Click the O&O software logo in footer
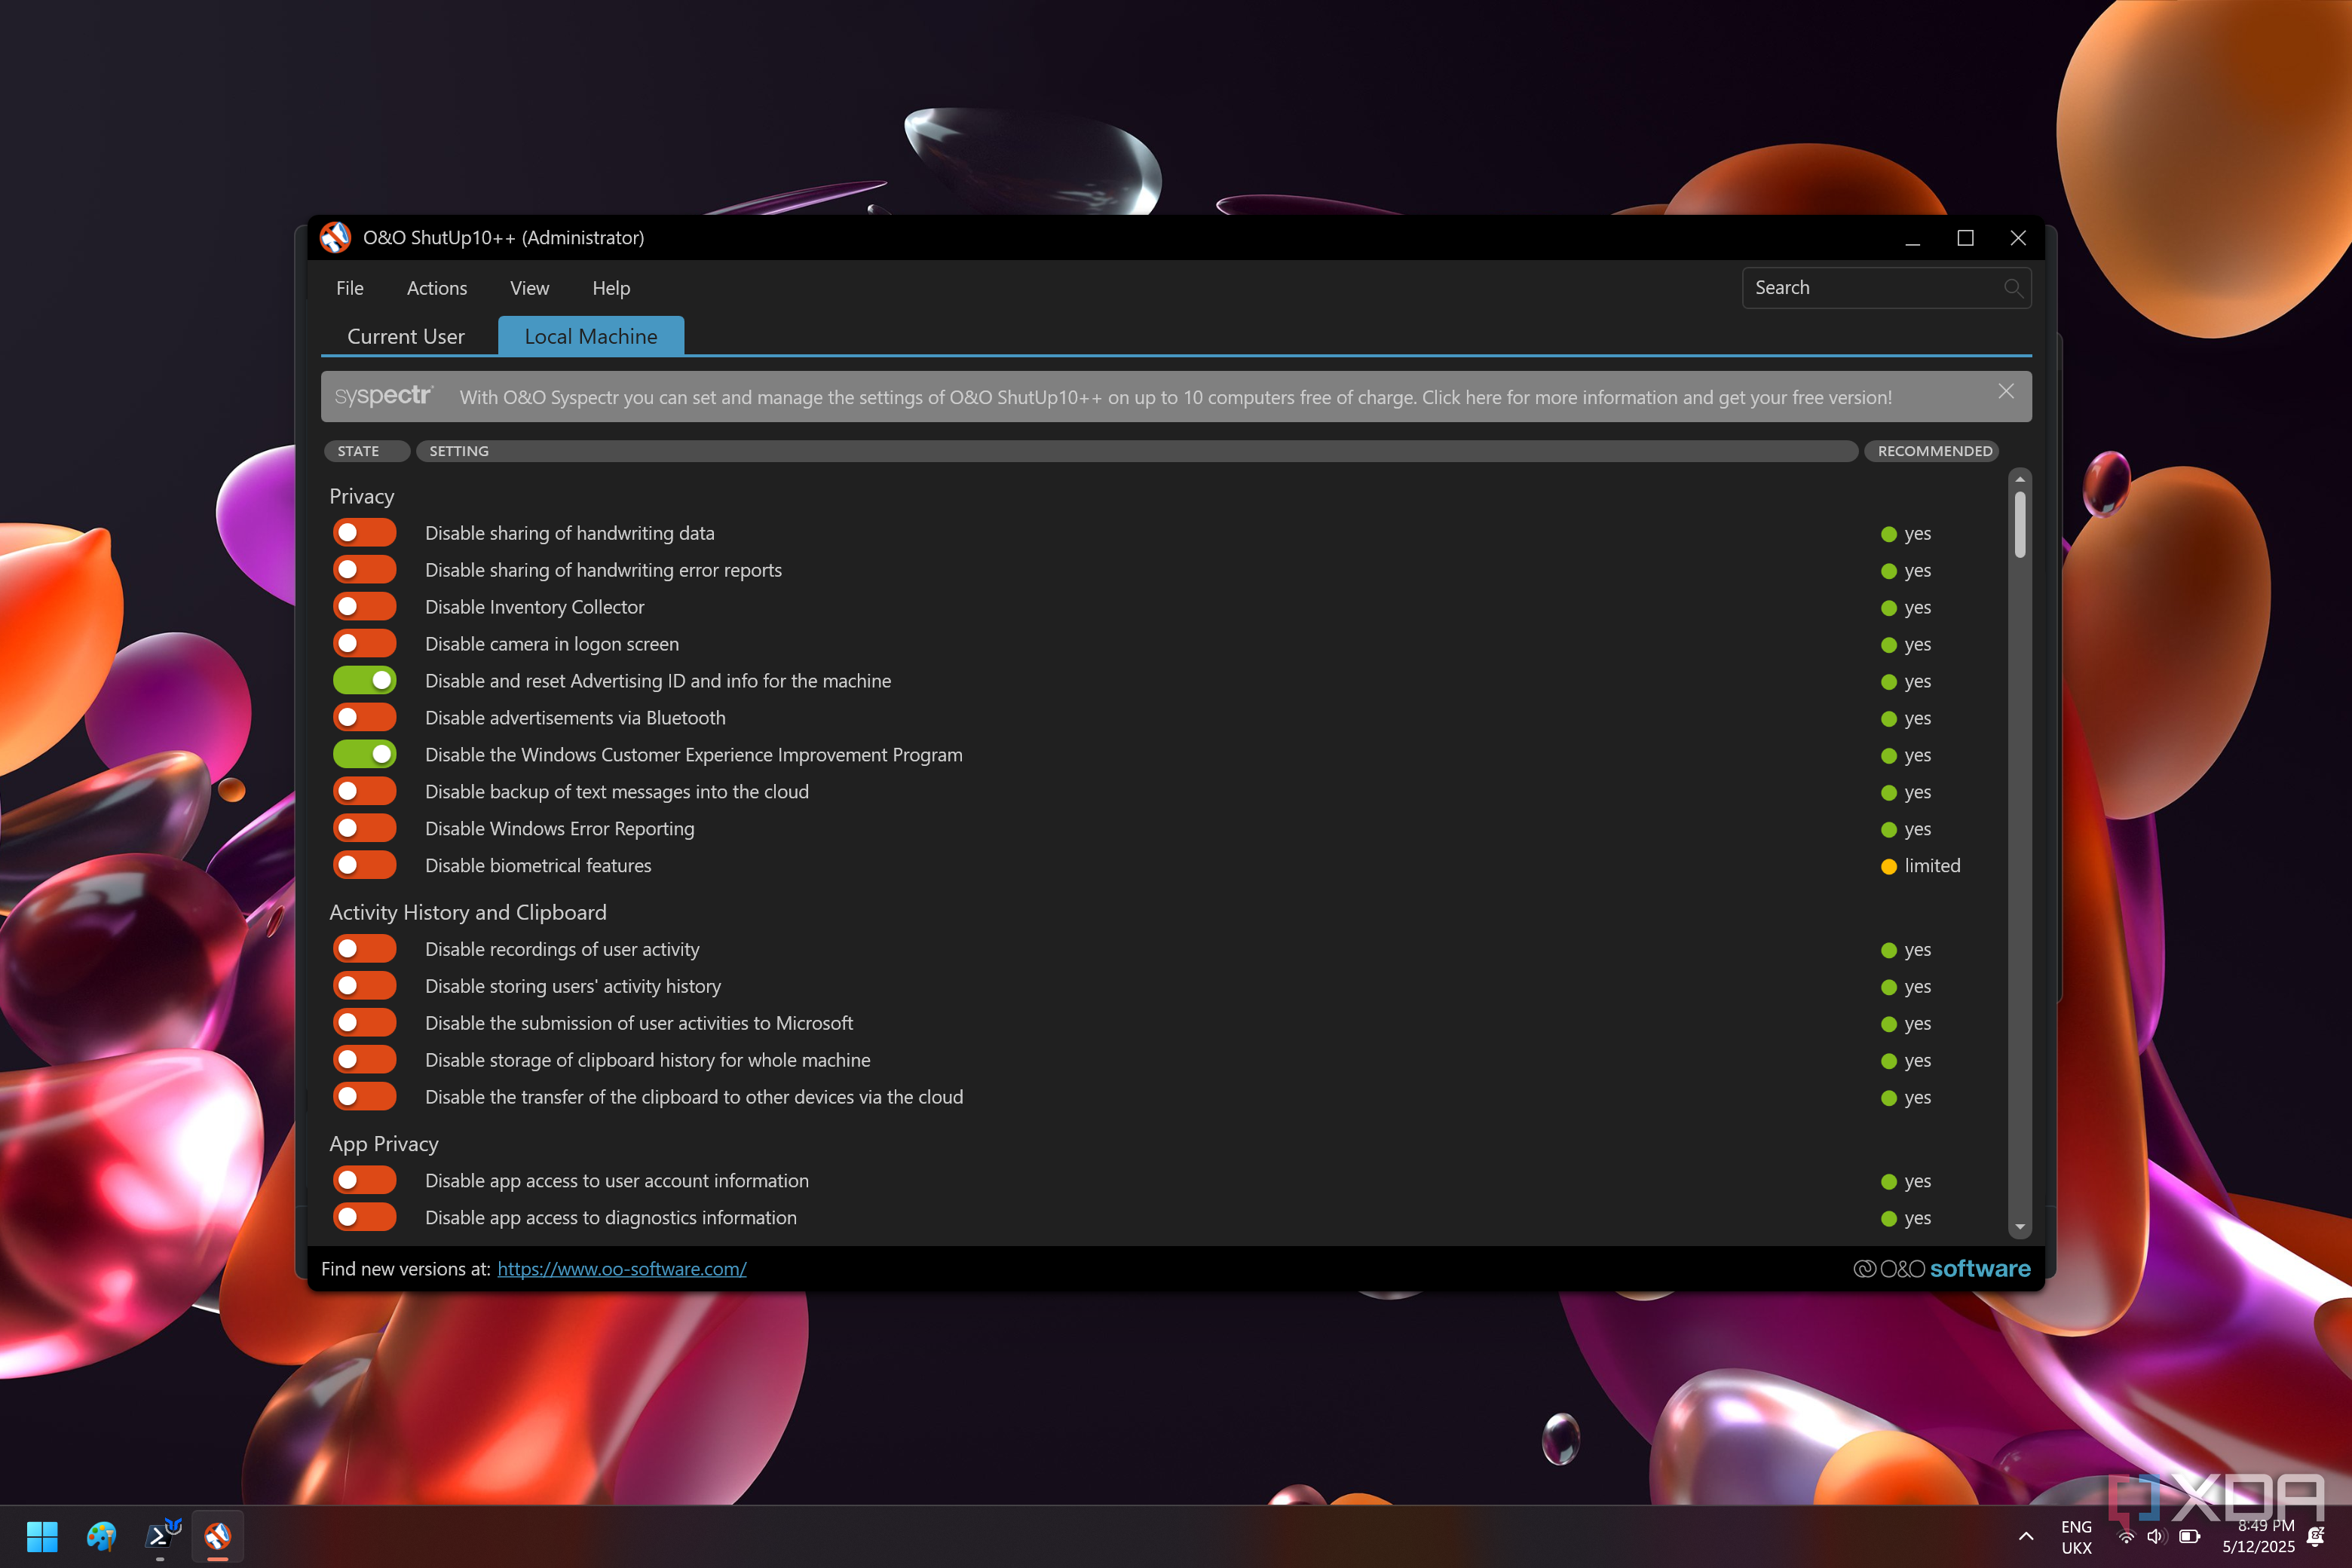This screenshot has height=1568, width=2352. click(x=1941, y=1268)
